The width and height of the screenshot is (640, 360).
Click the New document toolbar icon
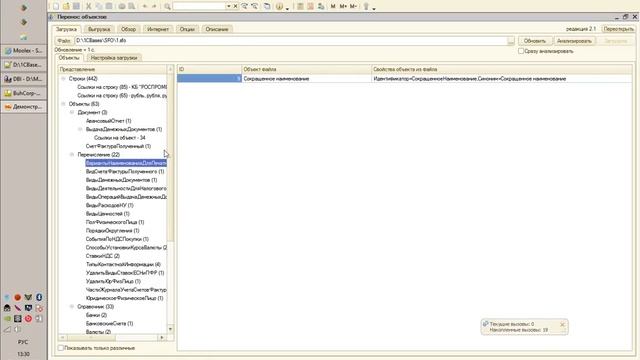pyautogui.click(x=56, y=6)
